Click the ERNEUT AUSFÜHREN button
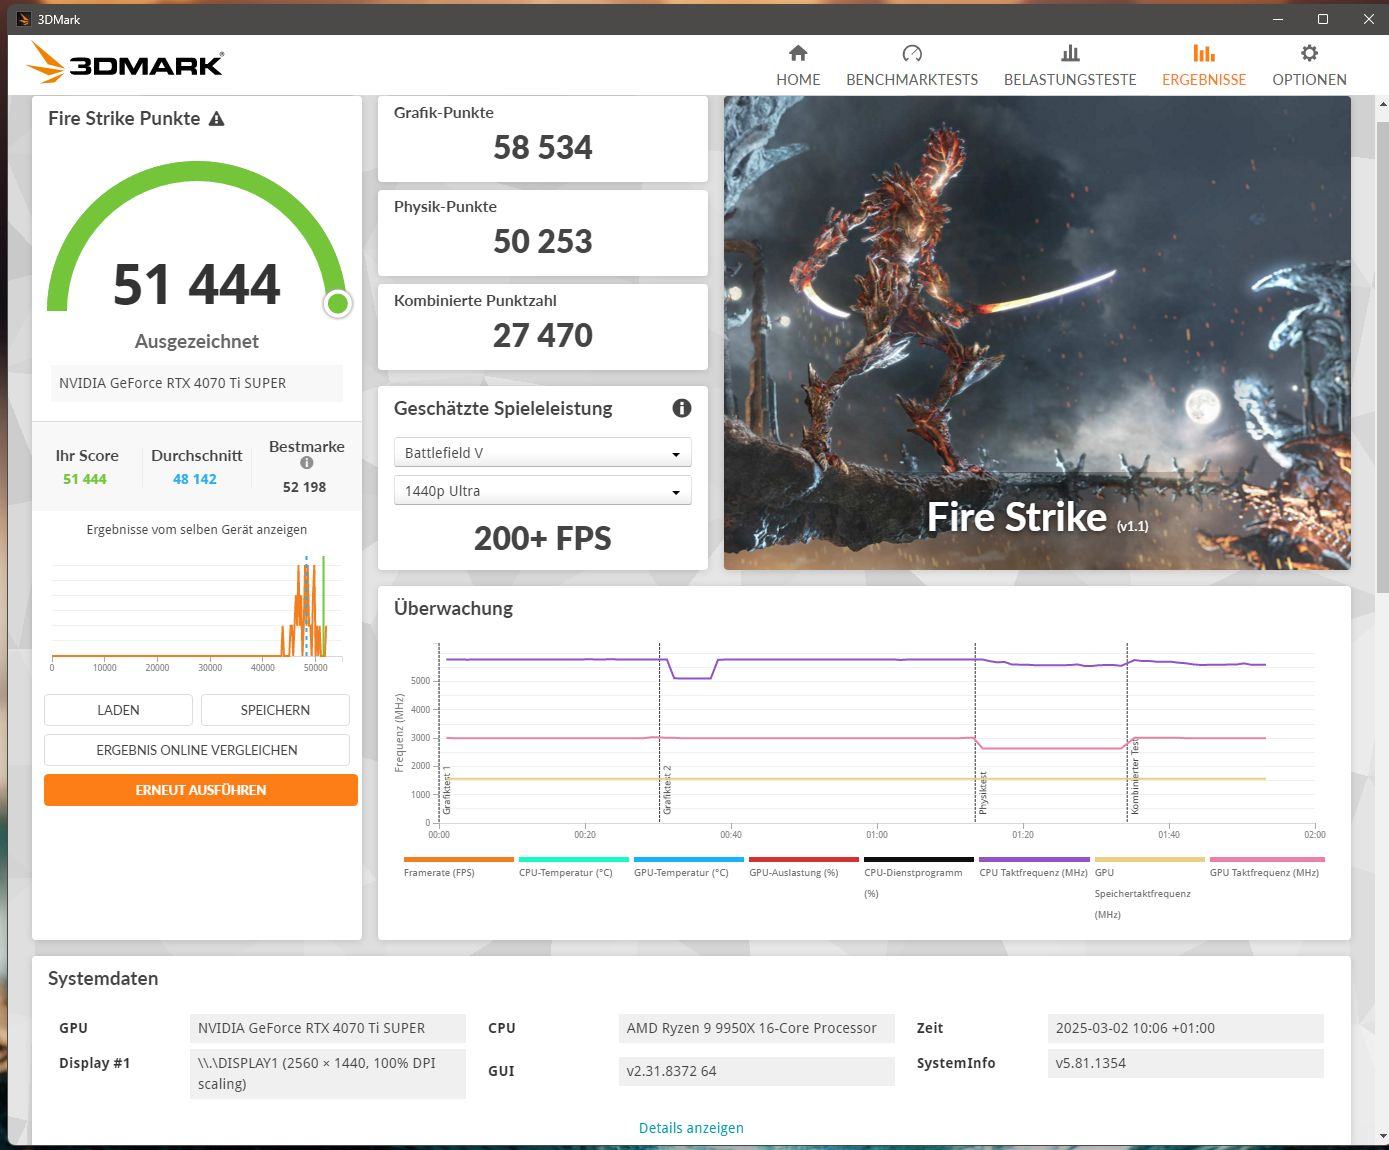This screenshot has height=1150, width=1389. (x=201, y=790)
